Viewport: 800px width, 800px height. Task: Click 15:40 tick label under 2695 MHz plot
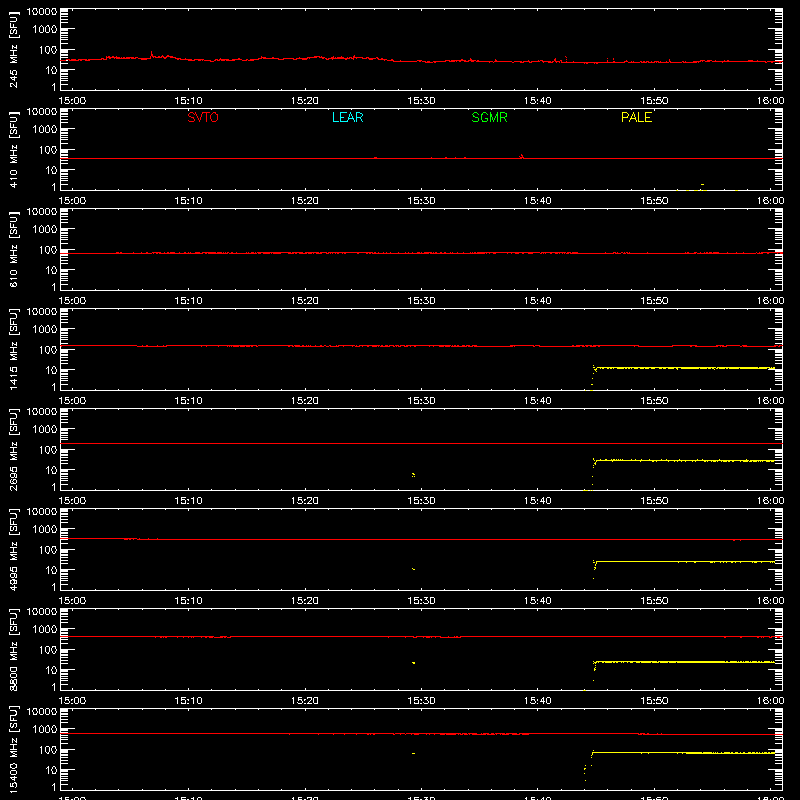point(538,501)
